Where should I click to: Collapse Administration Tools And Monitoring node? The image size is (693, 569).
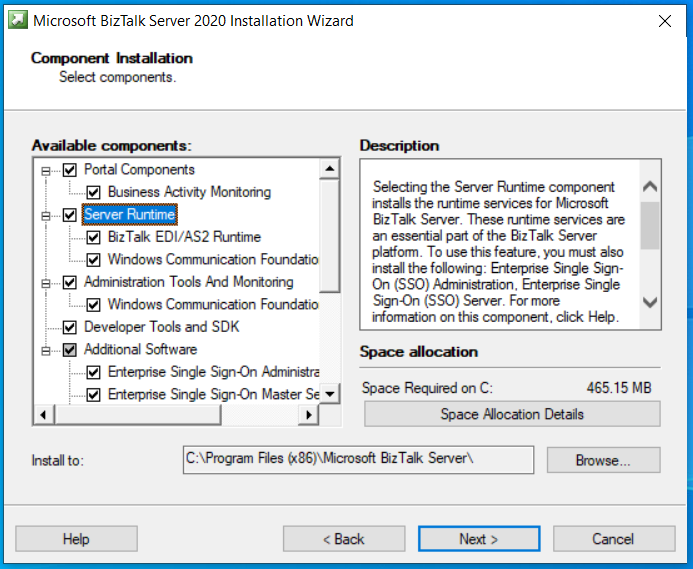coord(46,283)
